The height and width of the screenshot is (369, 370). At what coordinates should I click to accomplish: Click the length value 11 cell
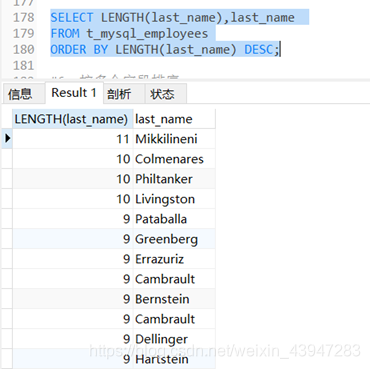[73, 139]
